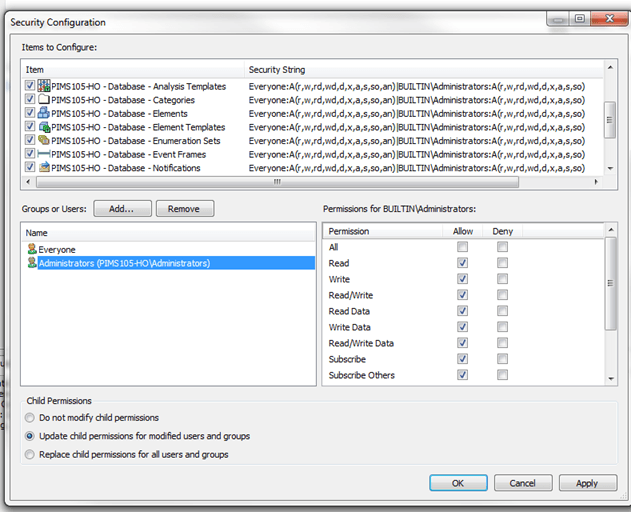Click the Analysis Templates item icon
631x512 pixels.
[44, 86]
